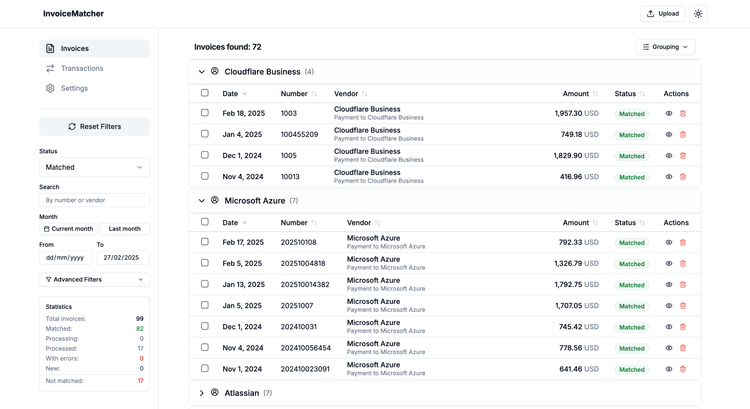View Azure invoice 20251004818
The height and width of the screenshot is (409, 750).
pyautogui.click(x=669, y=264)
